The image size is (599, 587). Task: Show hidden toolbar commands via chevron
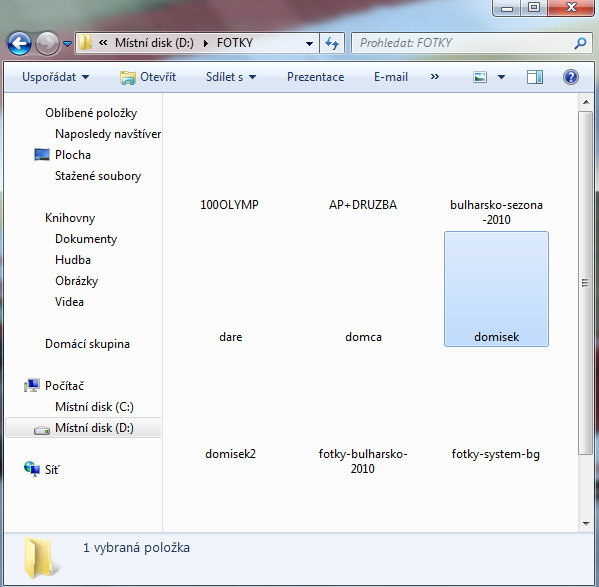point(434,77)
